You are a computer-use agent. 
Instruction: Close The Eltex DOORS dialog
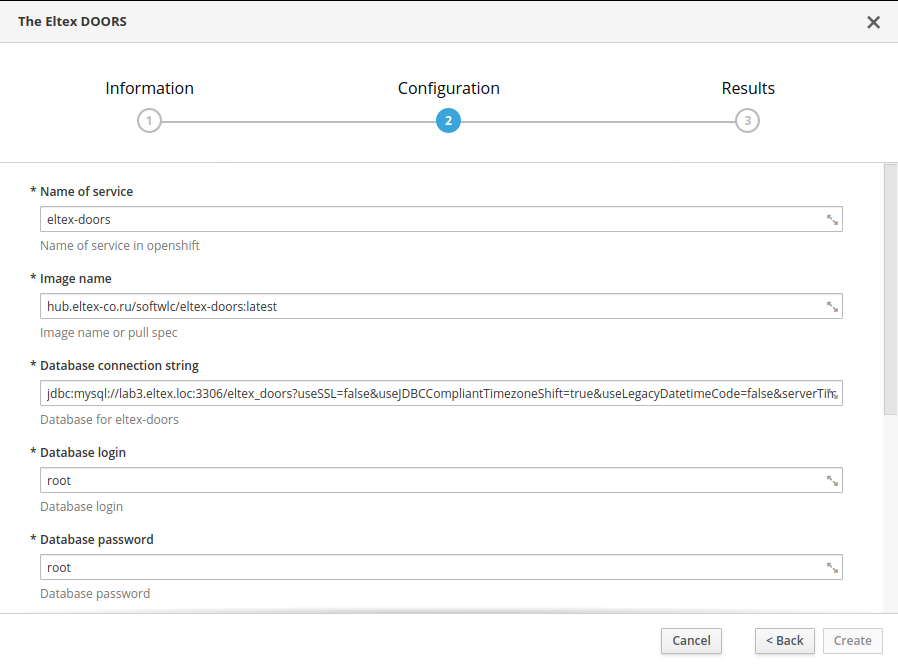pyautogui.click(x=873, y=22)
